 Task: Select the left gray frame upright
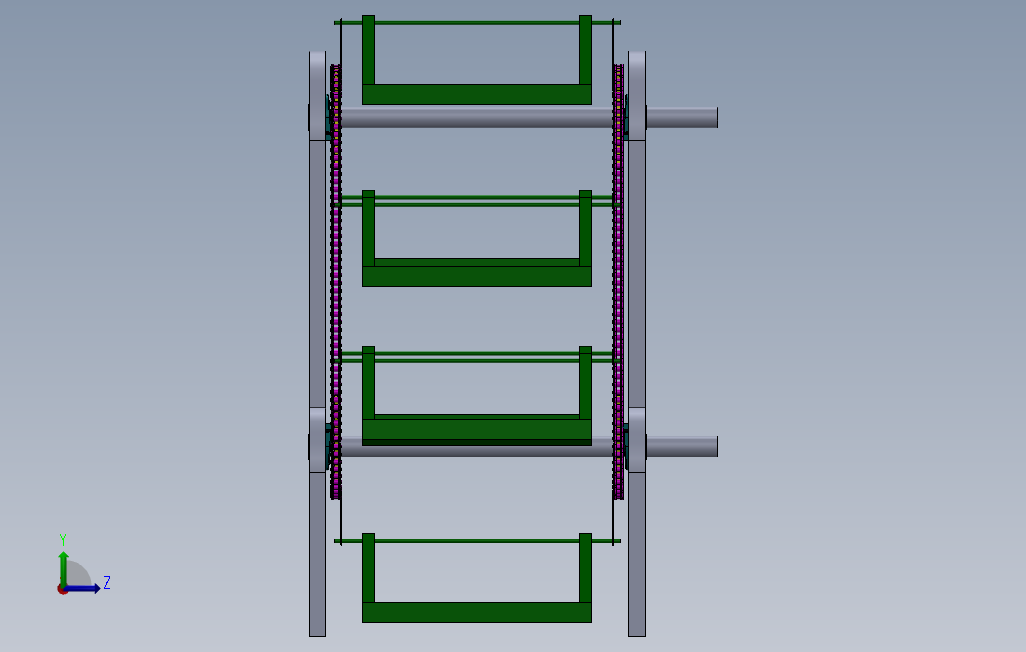pos(317,344)
